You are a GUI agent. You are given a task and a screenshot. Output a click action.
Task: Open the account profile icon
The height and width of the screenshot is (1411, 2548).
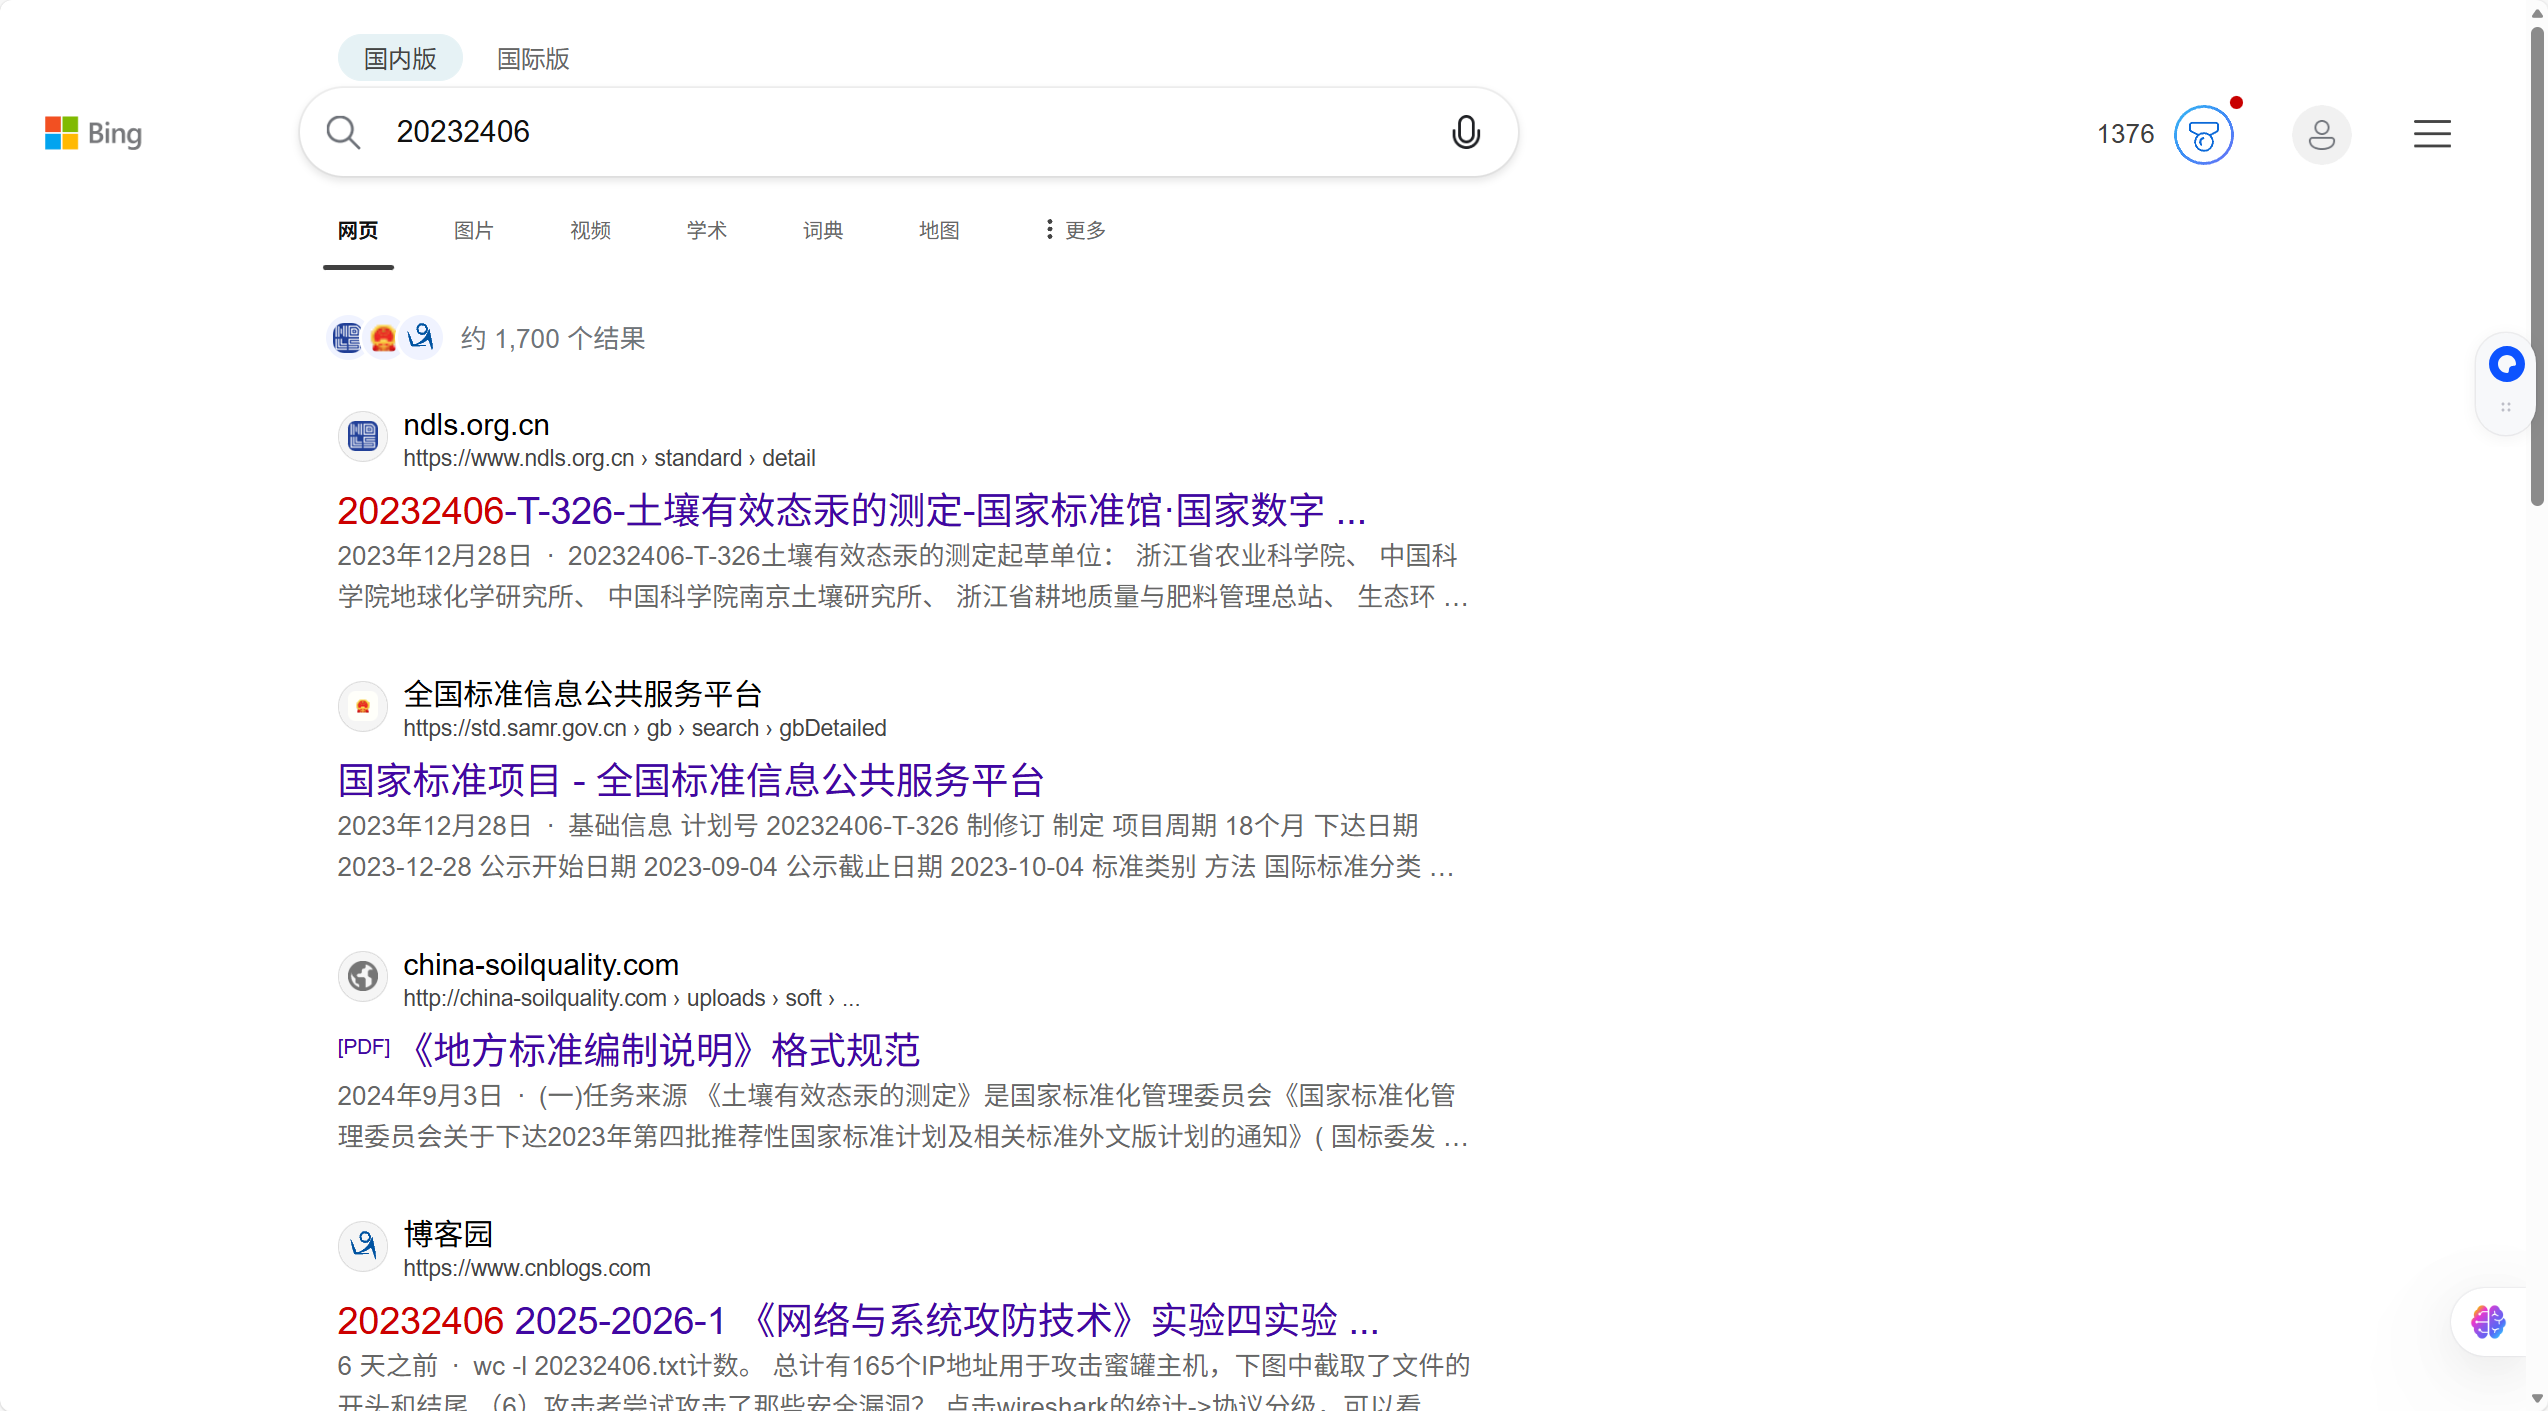[x=2322, y=134]
